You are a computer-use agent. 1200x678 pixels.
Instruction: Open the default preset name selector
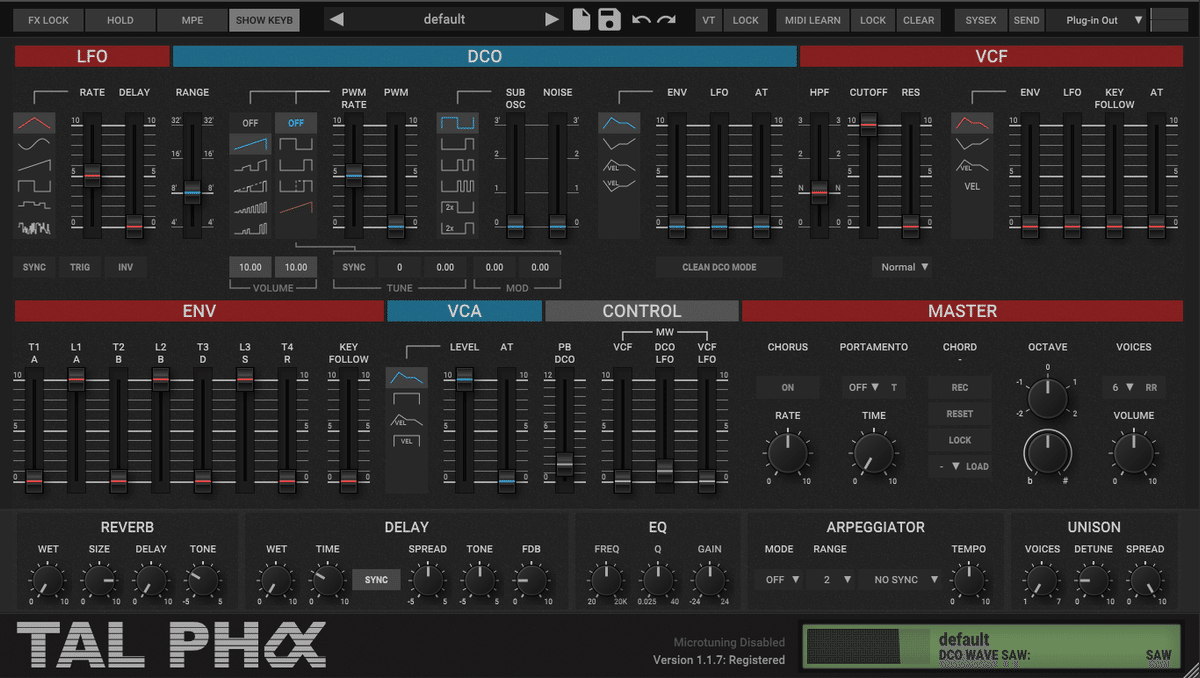444,19
